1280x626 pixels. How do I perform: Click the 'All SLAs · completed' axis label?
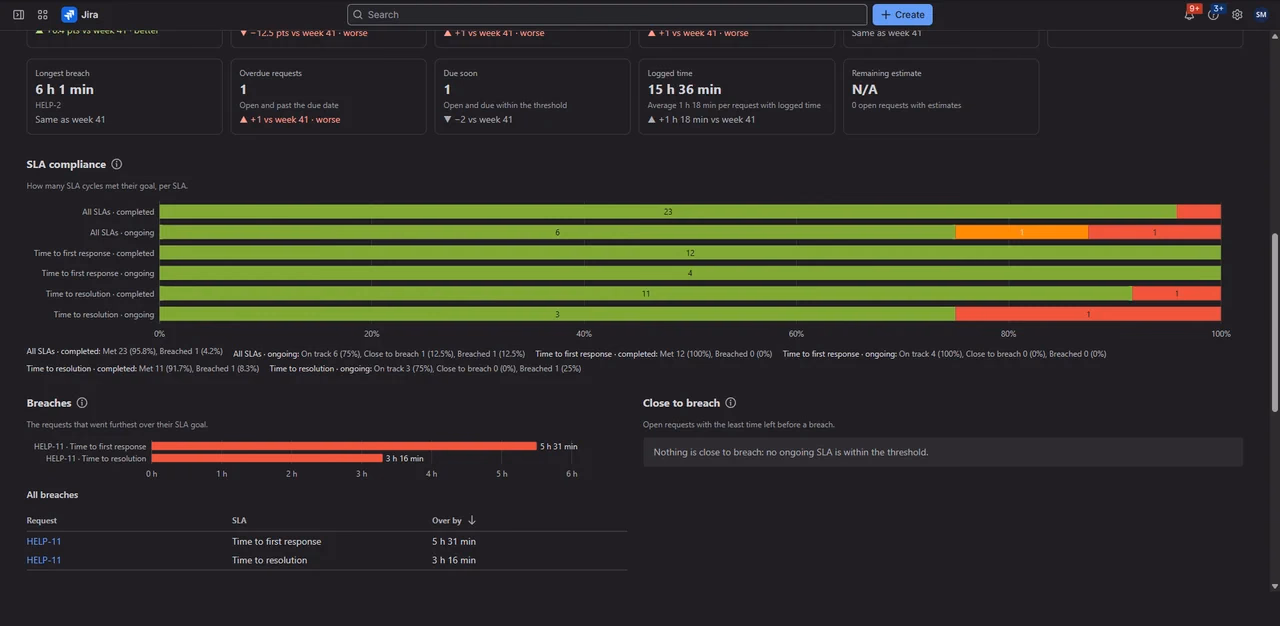coord(118,212)
